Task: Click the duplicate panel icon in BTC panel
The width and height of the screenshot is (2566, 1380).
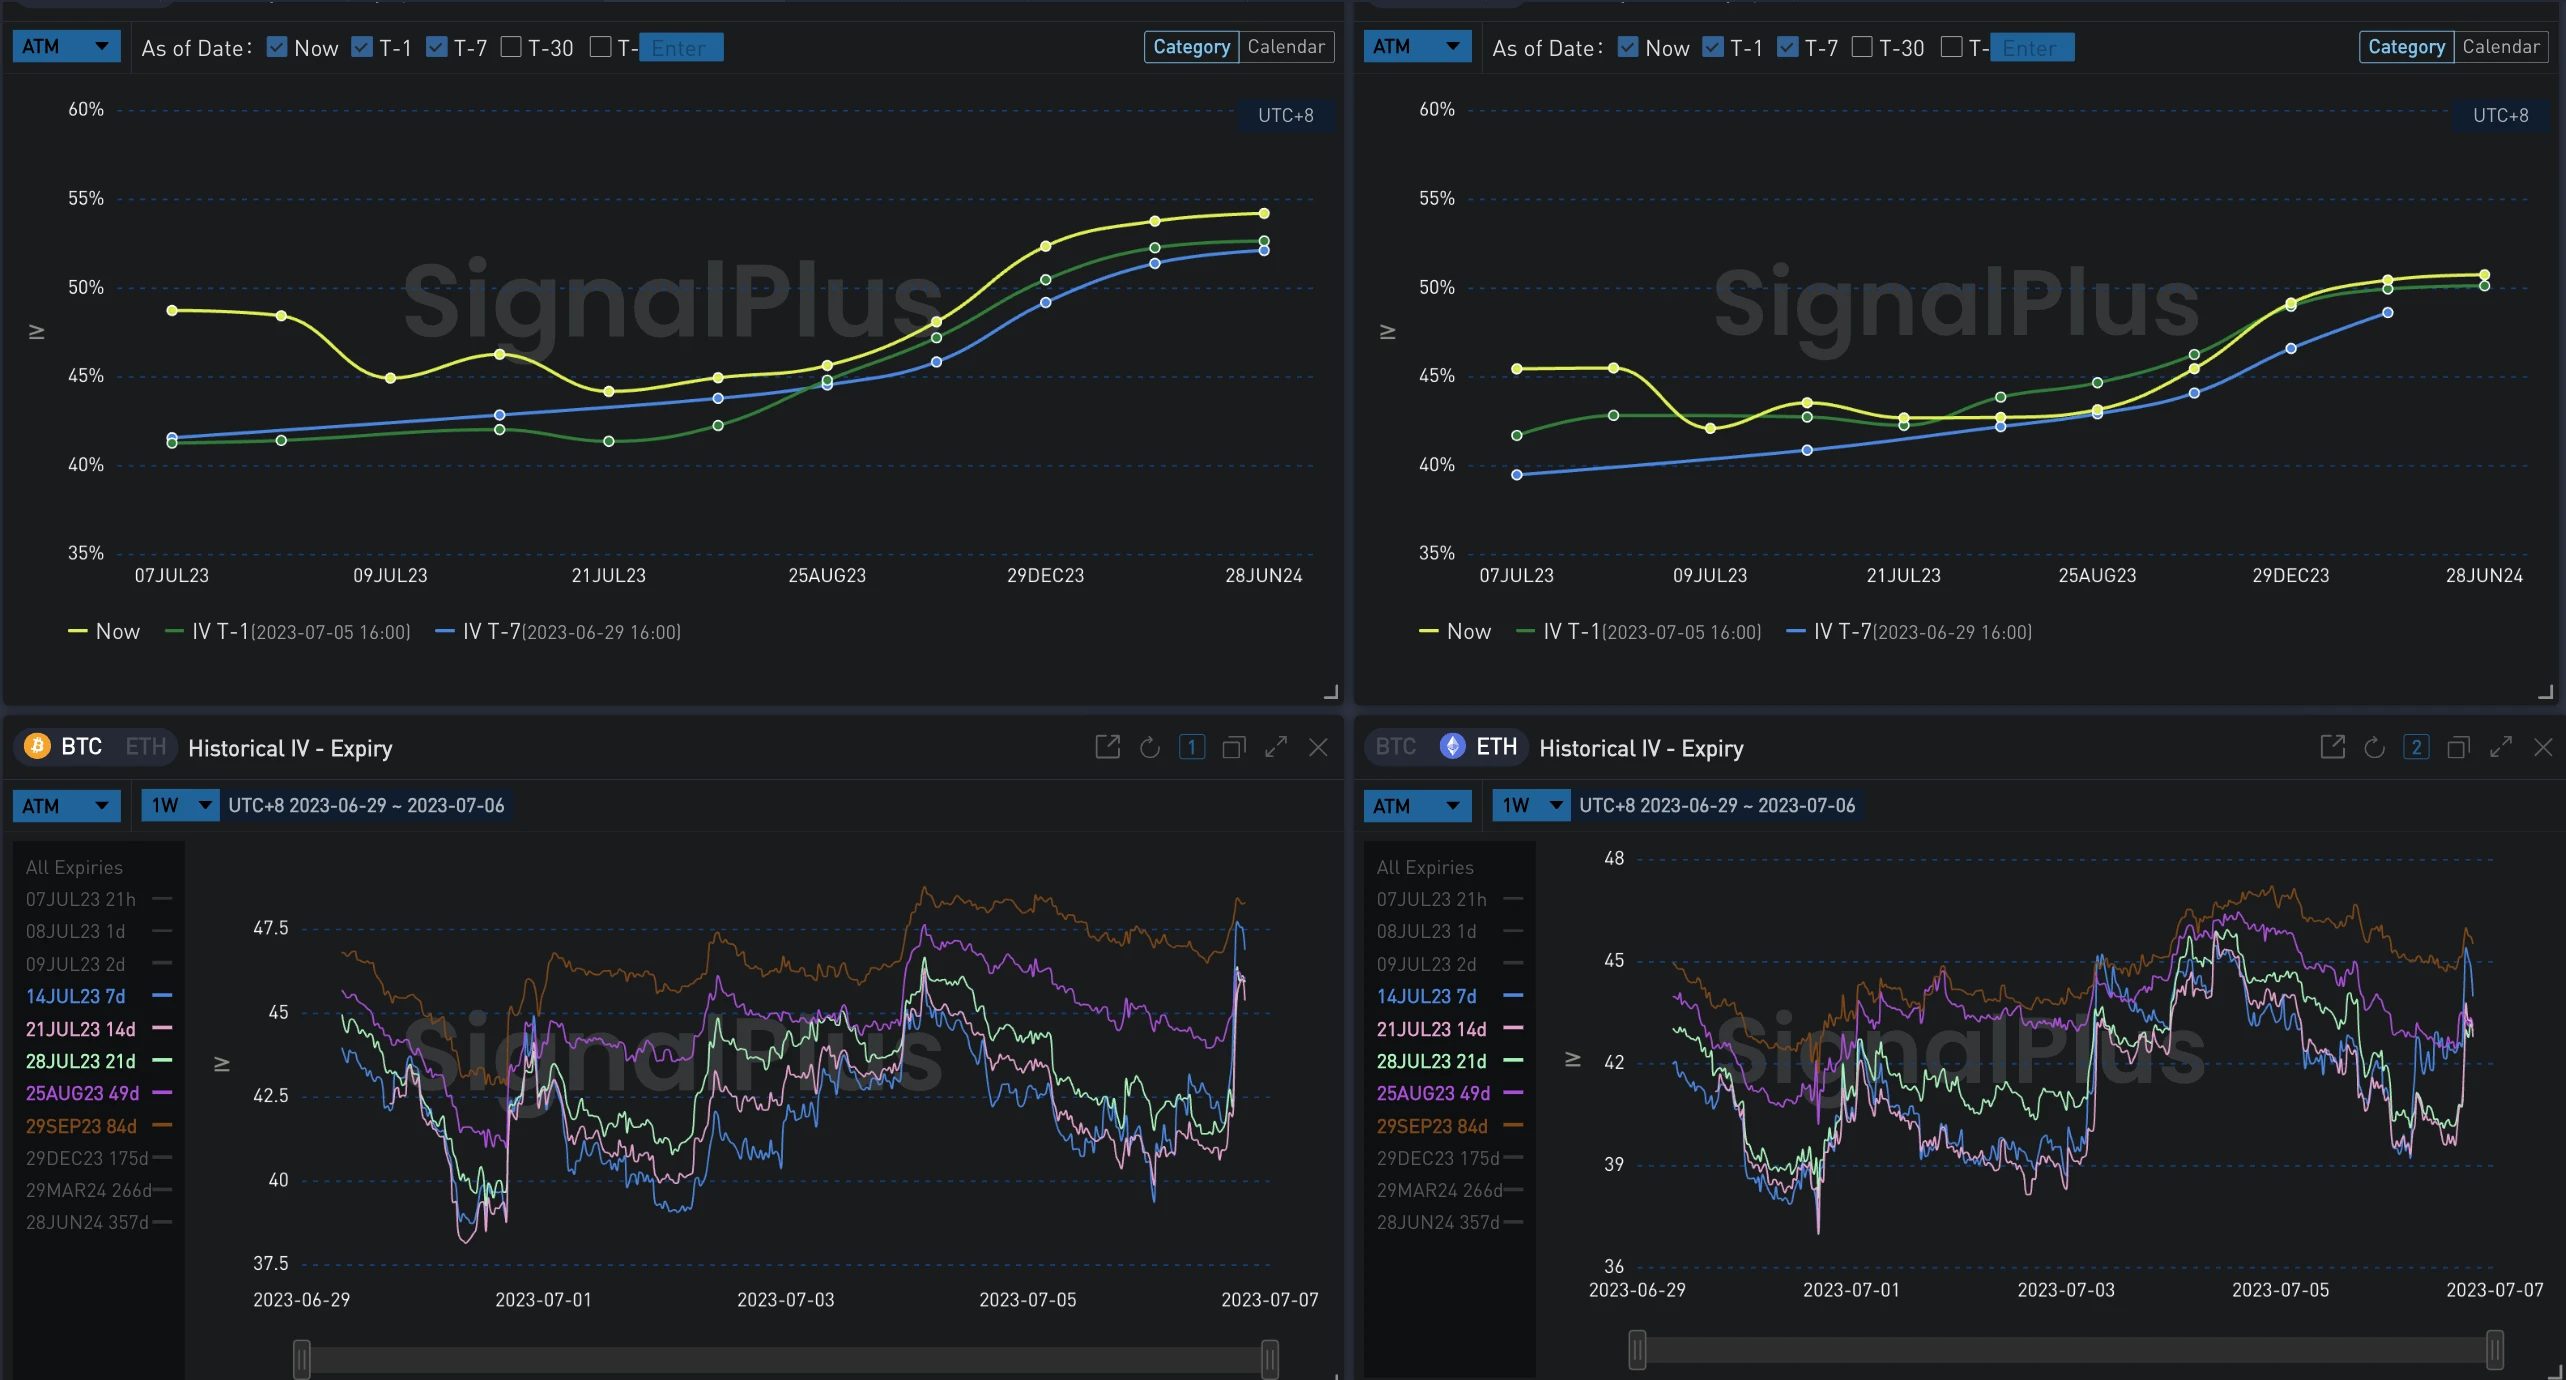Action: coord(1234,747)
